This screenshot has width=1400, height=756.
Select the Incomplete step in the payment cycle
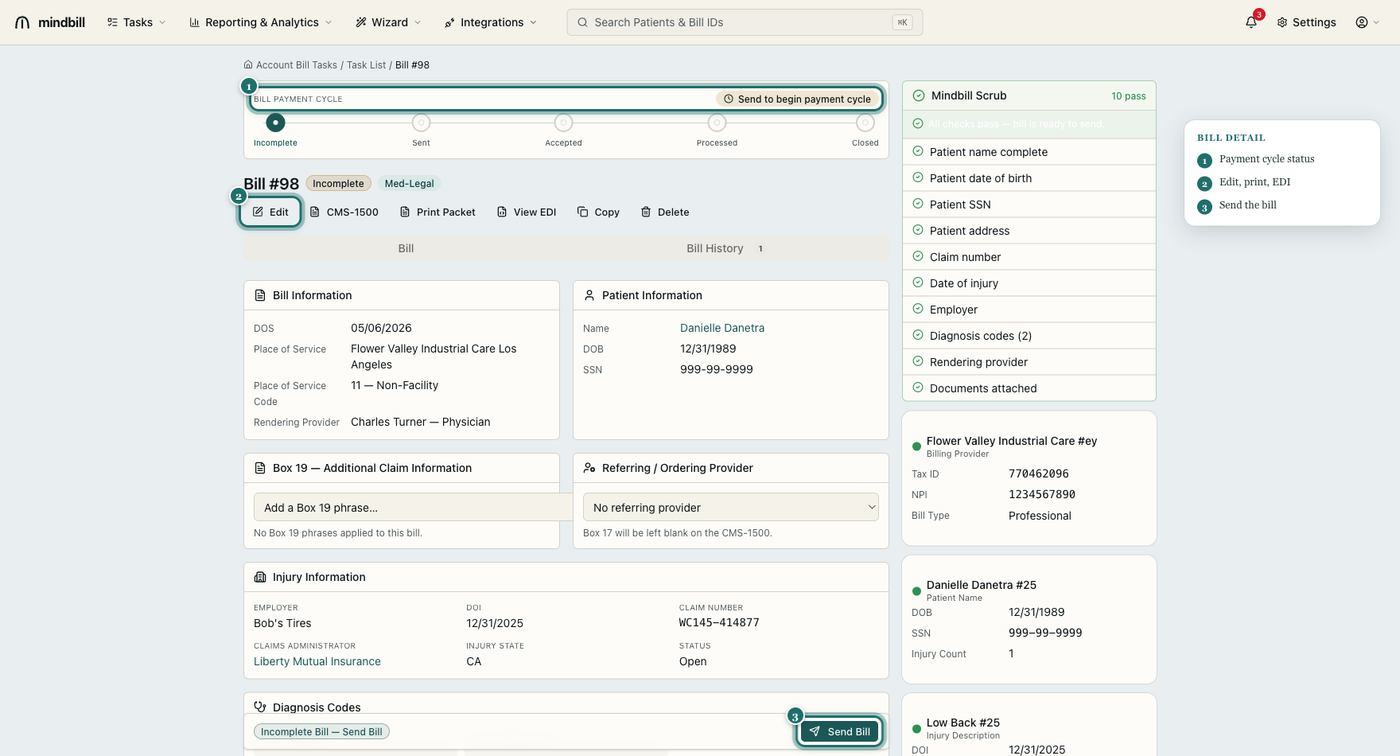(x=275, y=123)
